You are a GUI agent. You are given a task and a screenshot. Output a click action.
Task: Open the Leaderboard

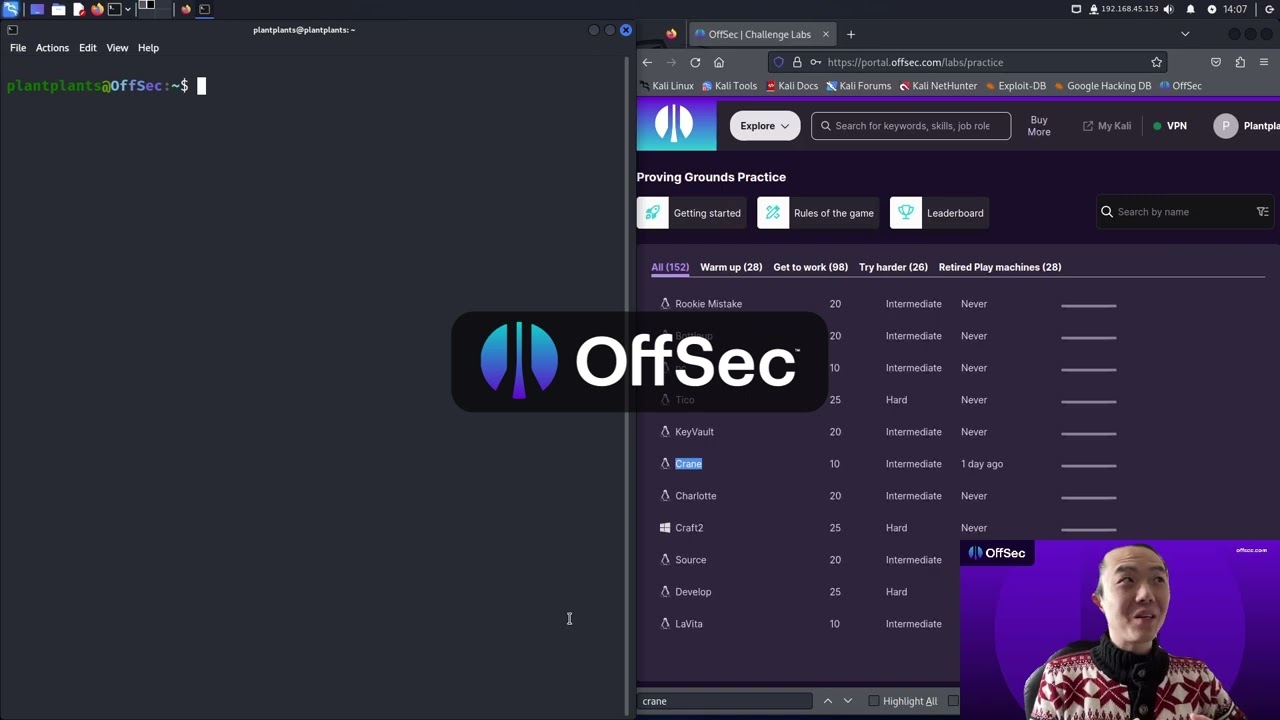point(938,213)
